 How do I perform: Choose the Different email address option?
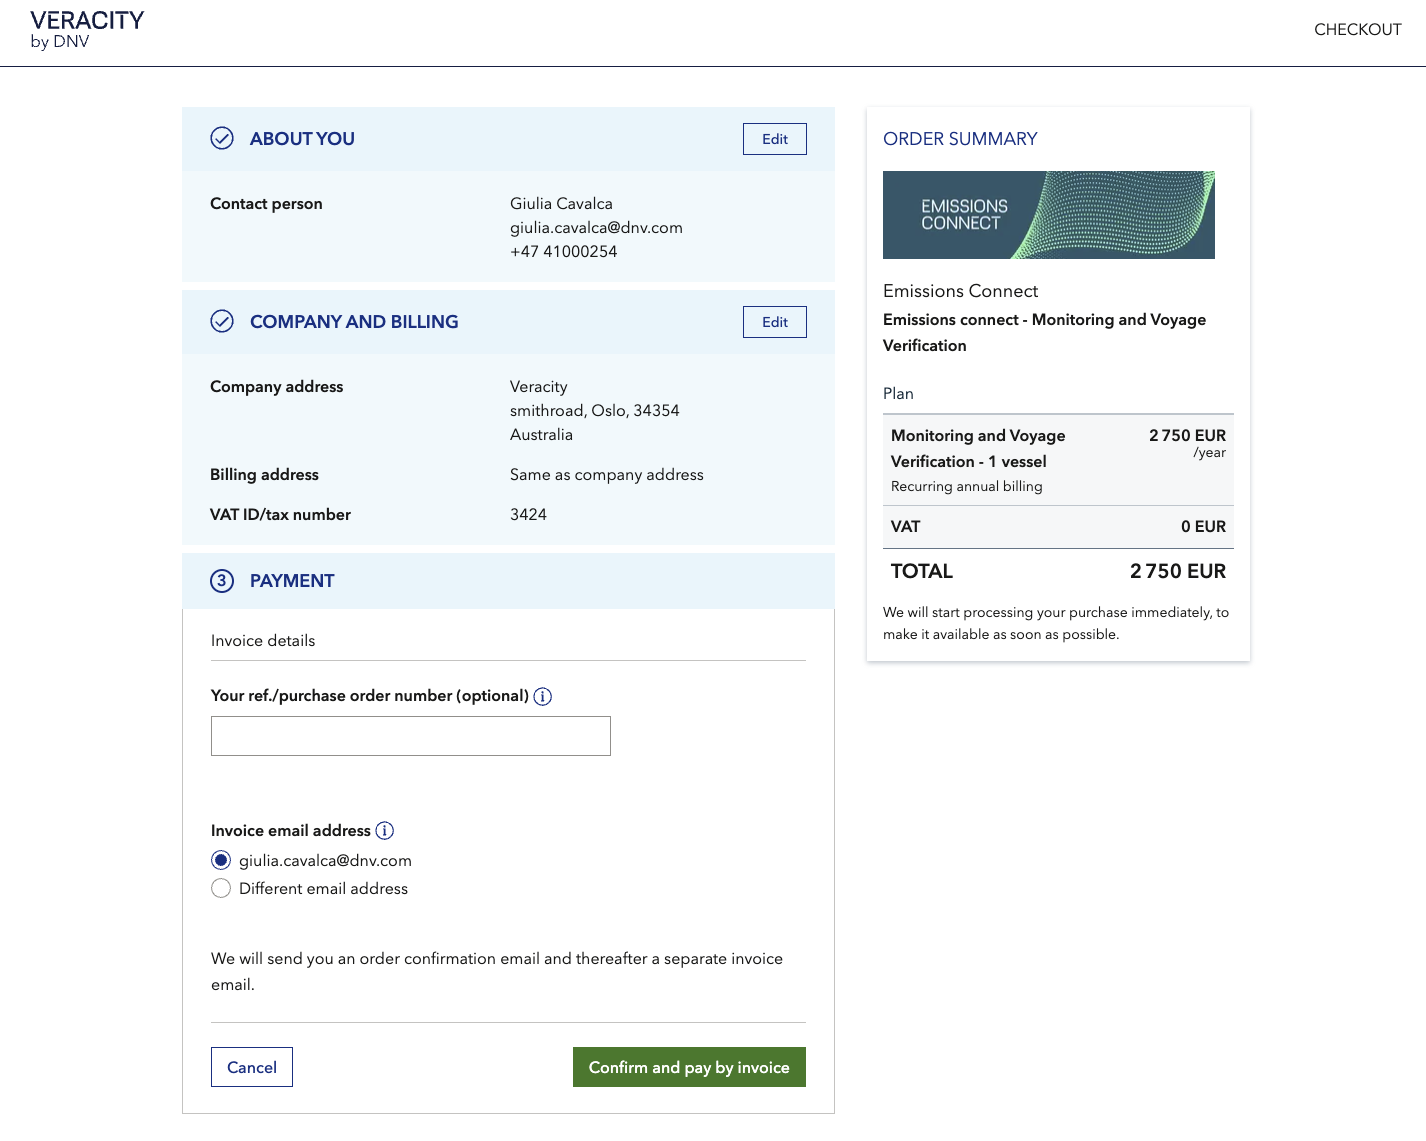pyautogui.click(x=222, y=889)
